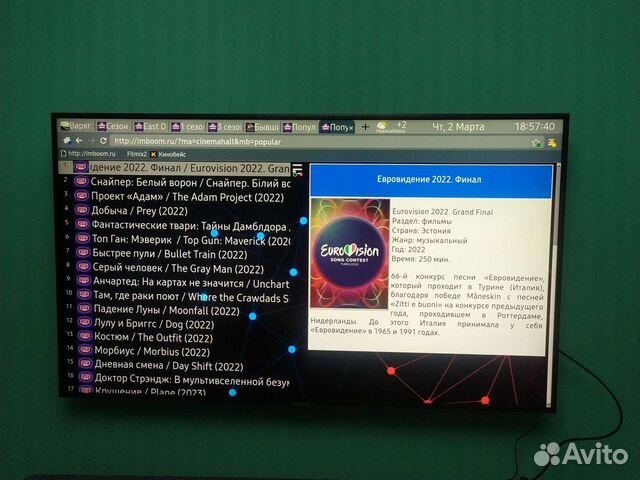
Task: Select Top Gun: Maverick from the list
Action: click(x=190, y=241)
